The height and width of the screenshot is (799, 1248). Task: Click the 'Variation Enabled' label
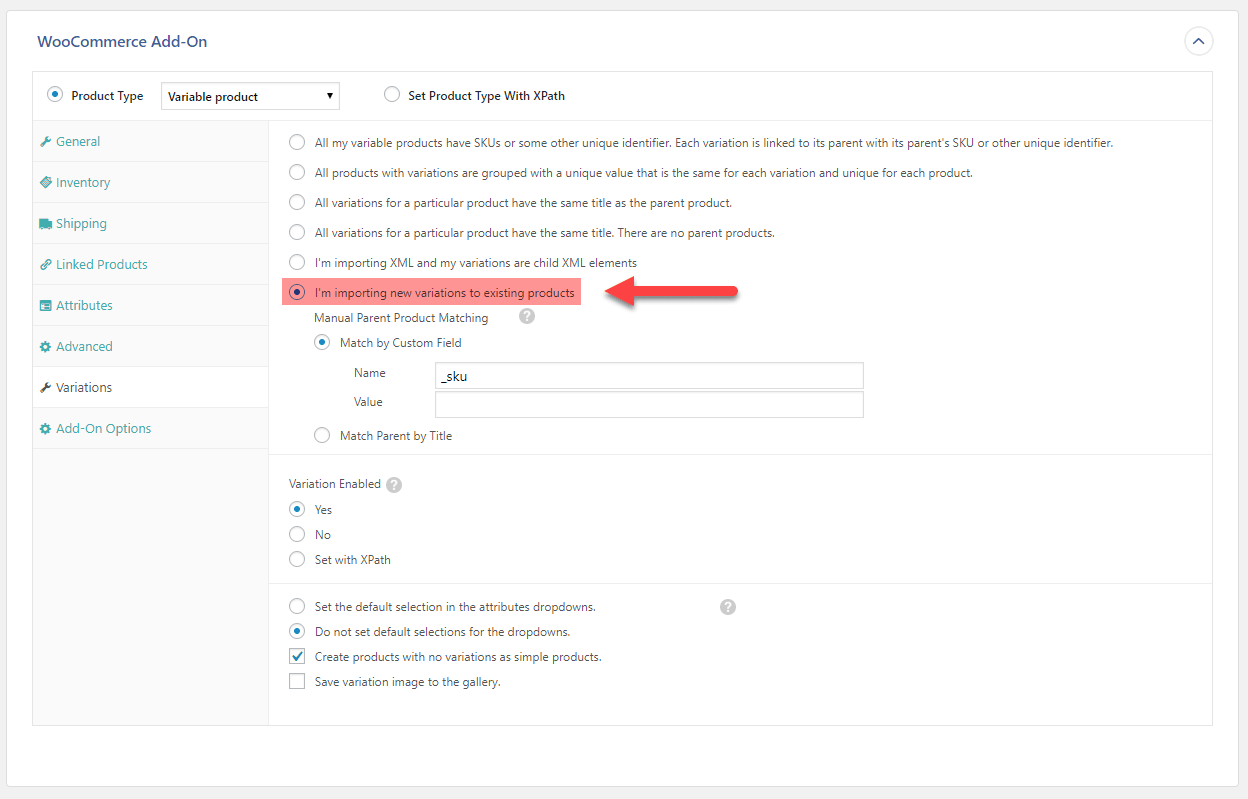(x=335, y=484)
